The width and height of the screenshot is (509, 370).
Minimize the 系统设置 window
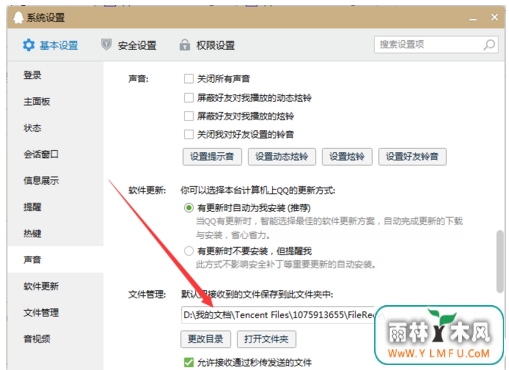[x=473, y=19]
